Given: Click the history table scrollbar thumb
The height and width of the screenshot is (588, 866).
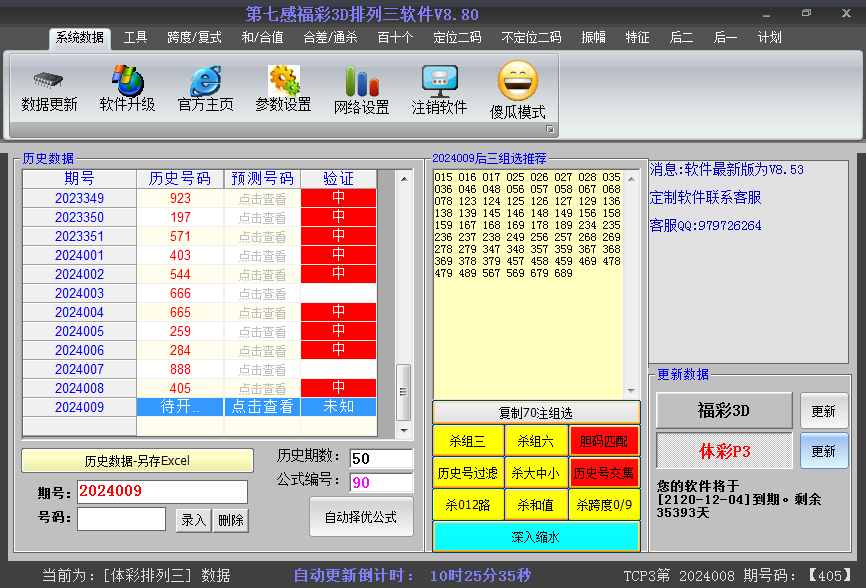Looking at the screenshot, I should click(x=404, y=392).
